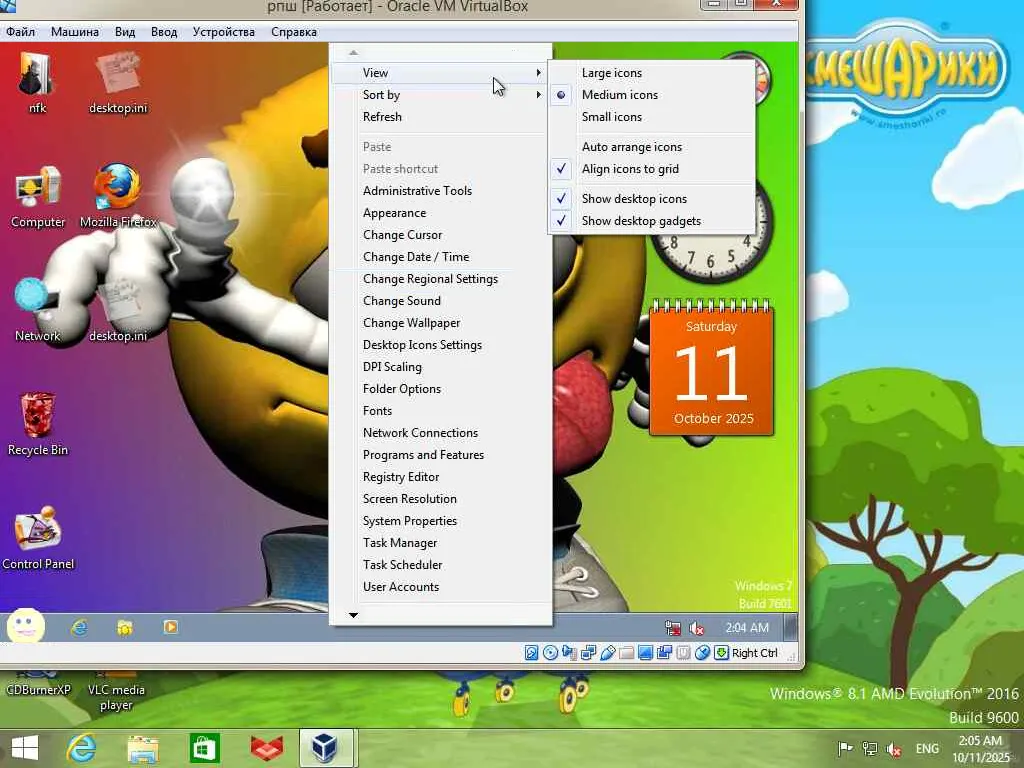Open VirtualBox from the host taskbar
The height and width of the screenshot is (768, 1024).
[325, 748]
